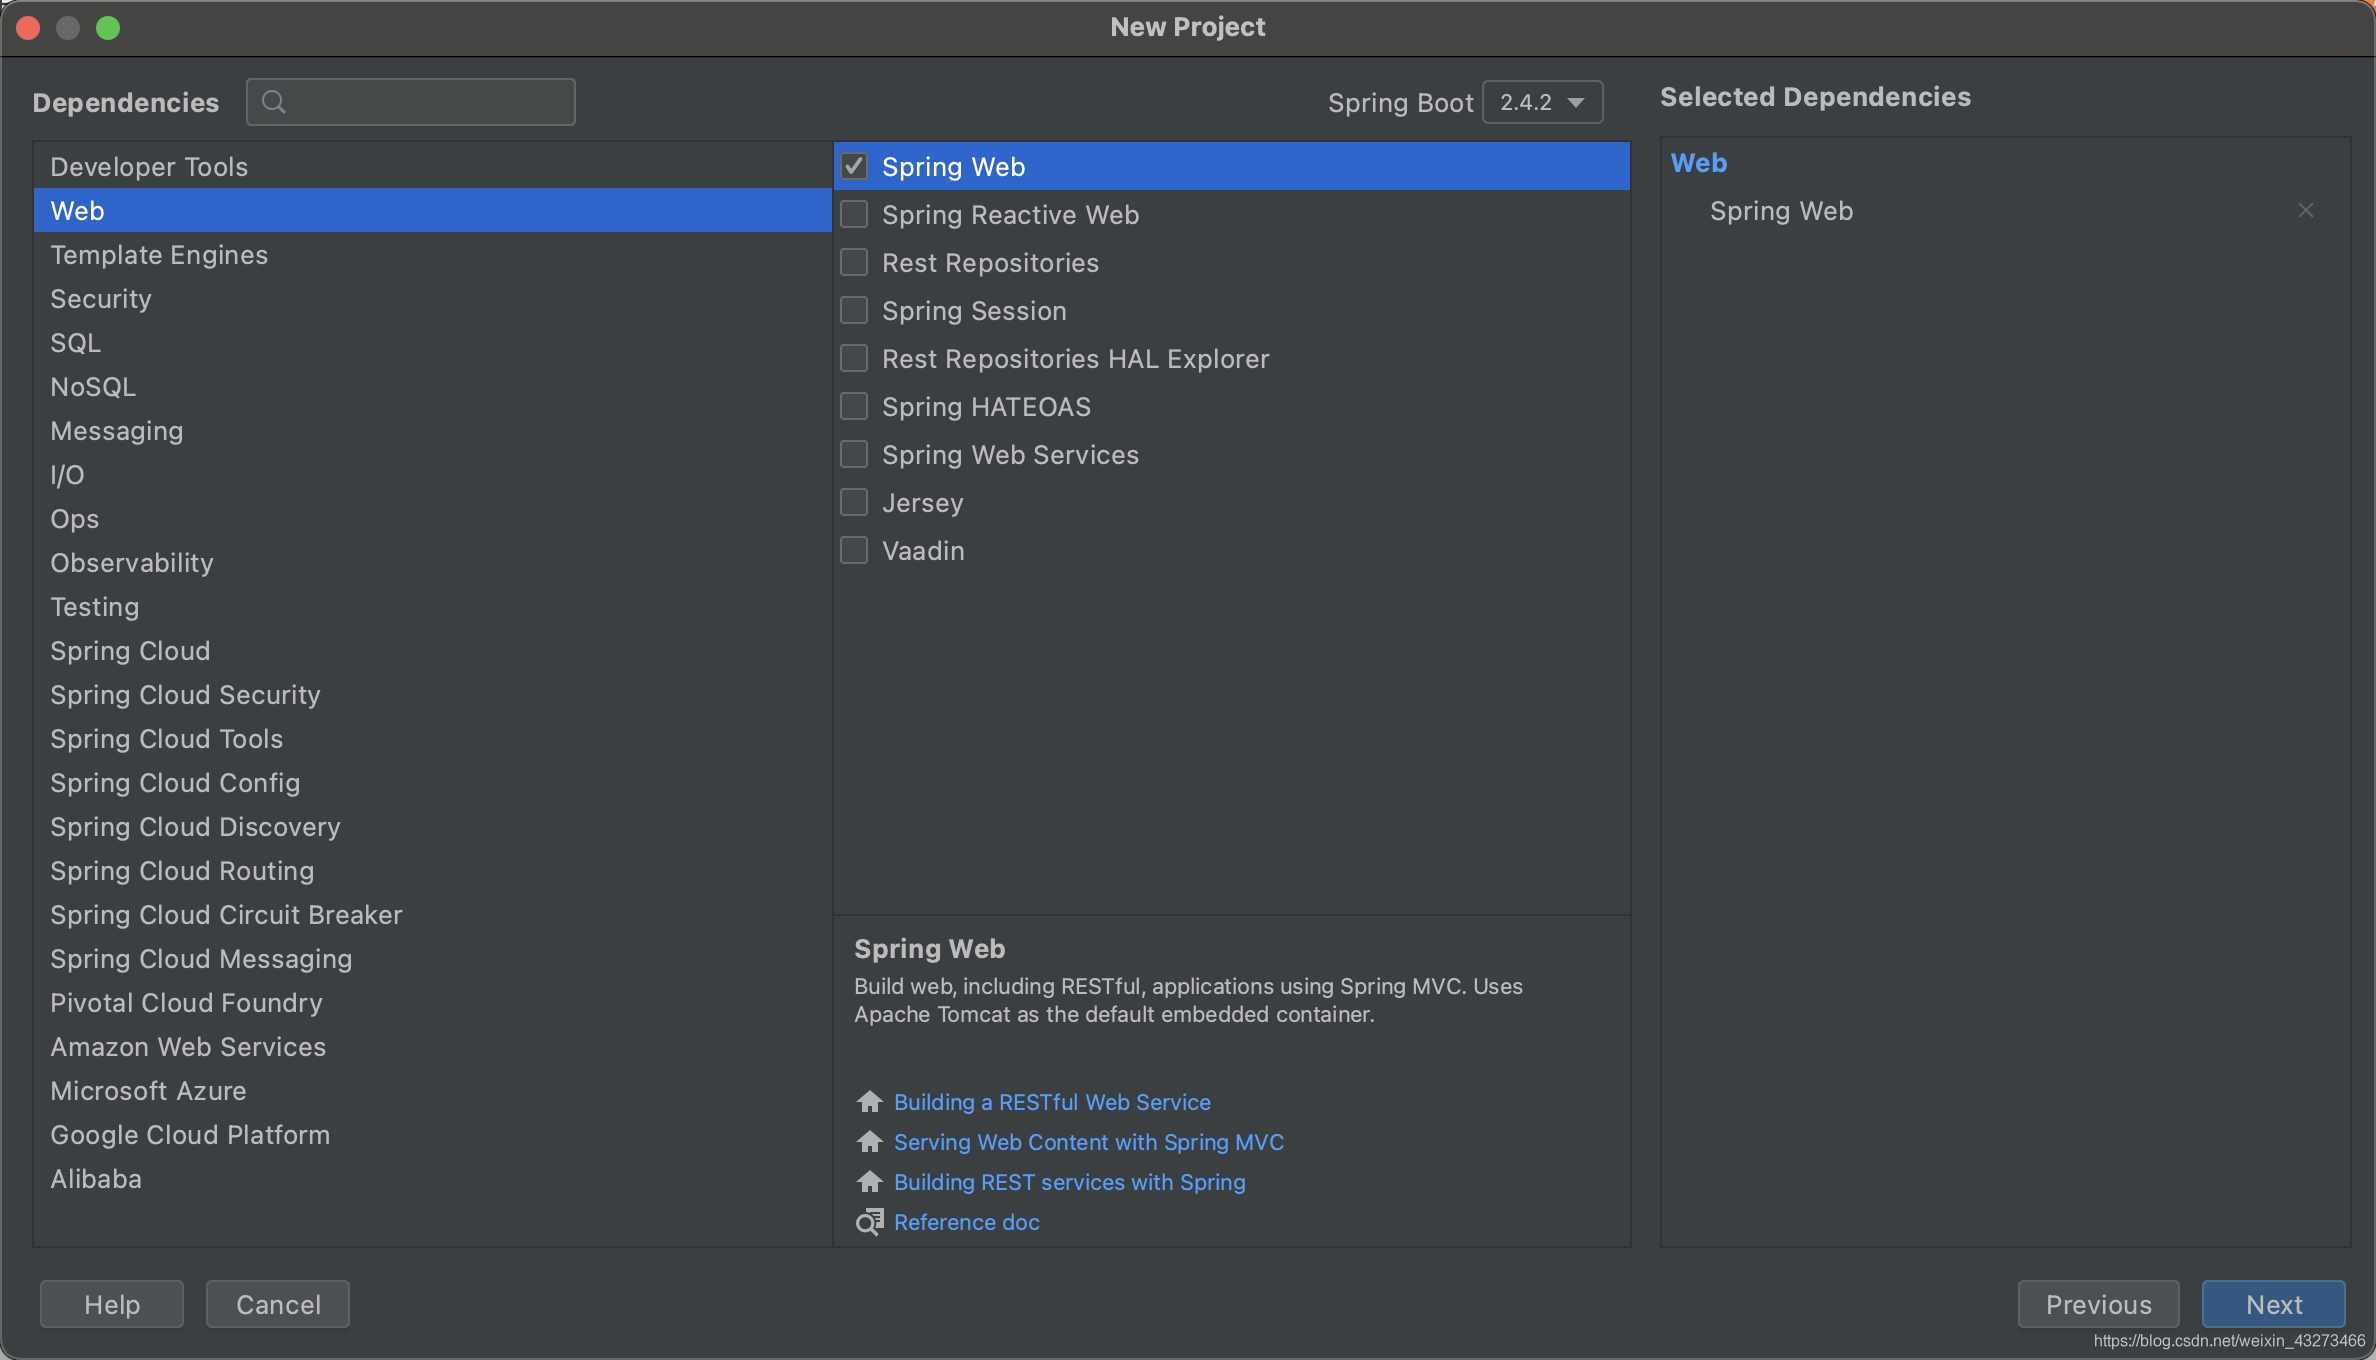
Task: Open Serving Web Content with Spring MVC link
Action: [x=1089, y=1141]
